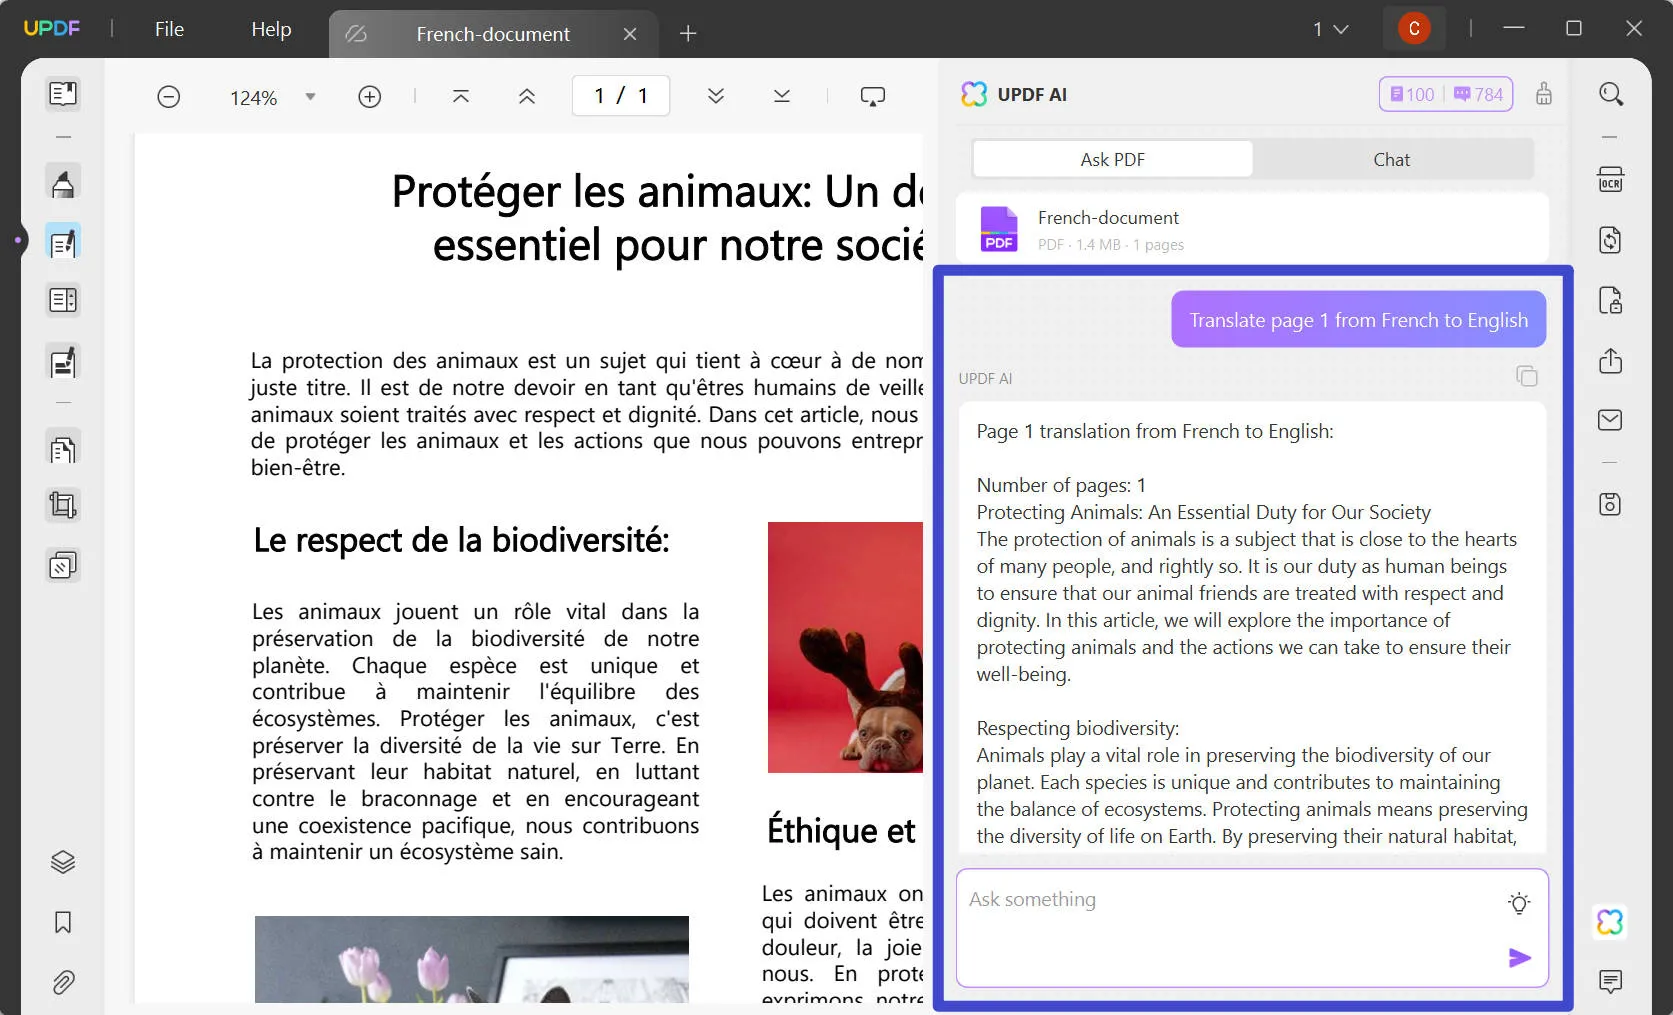Select the Translate page 1 prompt bubble

coord(1359,320)
